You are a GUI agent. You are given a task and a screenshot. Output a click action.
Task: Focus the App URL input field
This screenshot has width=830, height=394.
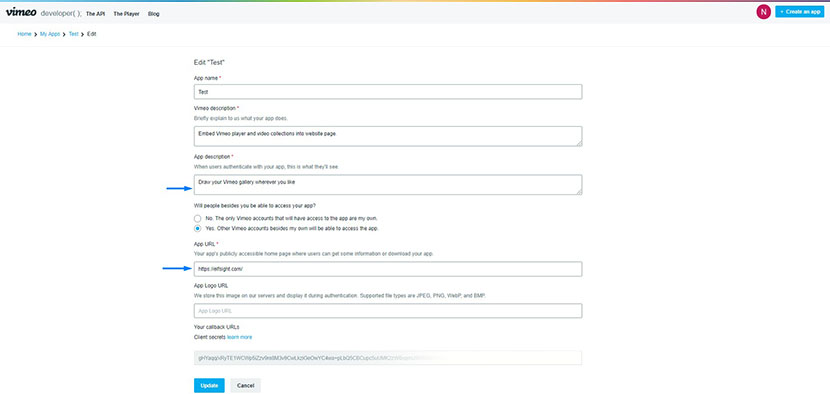(x=388, y=269)
